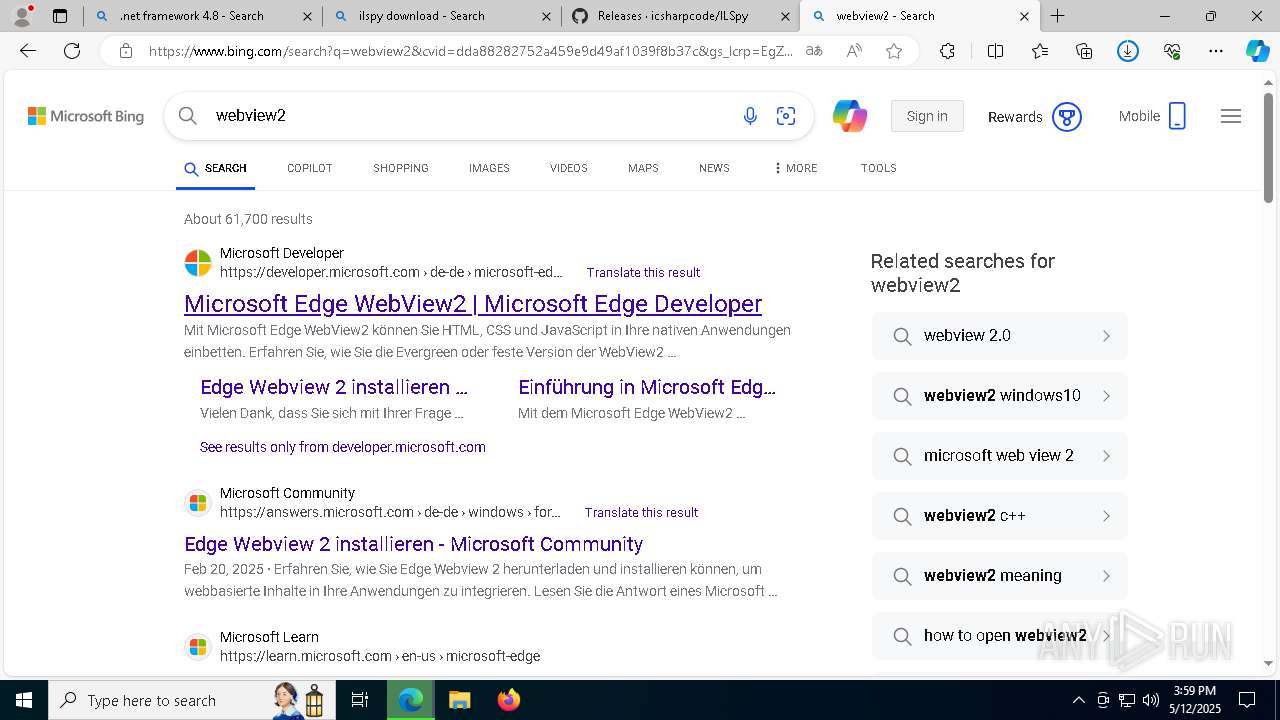Viewport: 1280px width, 720px height.
Task: Launch Firefox from taskbar
Action: [x=509, y=700]
